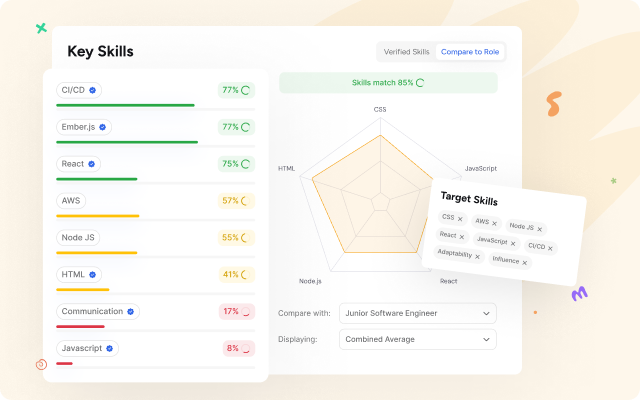Click the verified badge on CI/CD skill

(92, 90)
